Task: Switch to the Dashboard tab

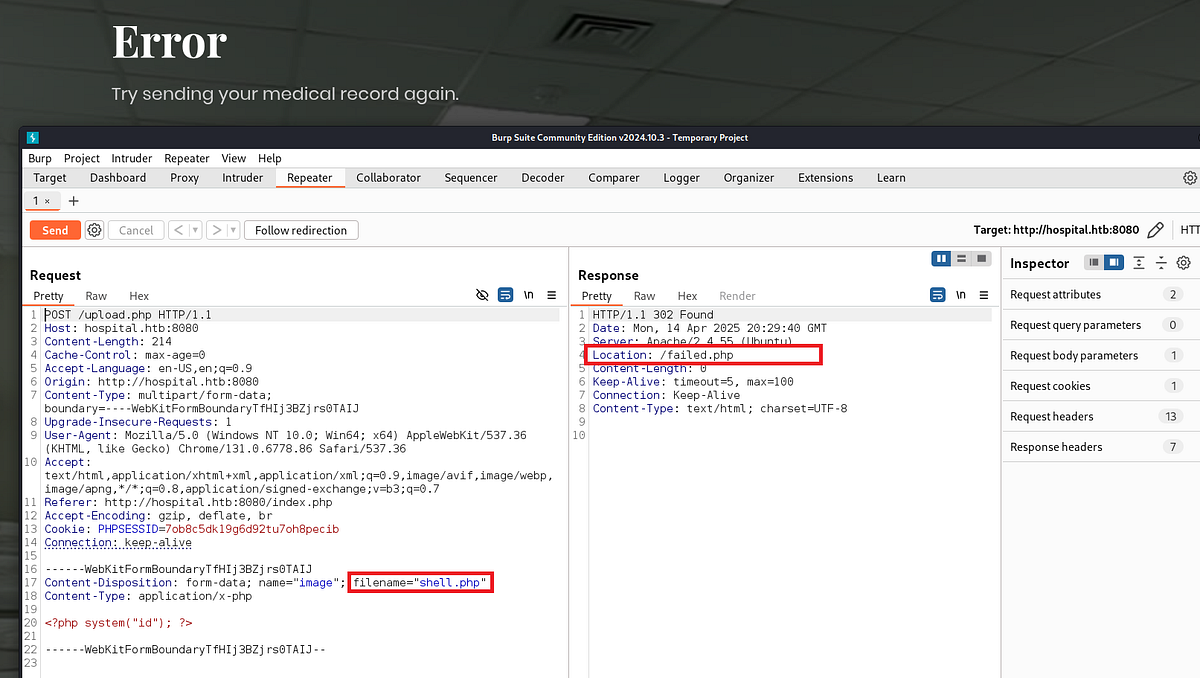Action: click(x=118, y=178)
